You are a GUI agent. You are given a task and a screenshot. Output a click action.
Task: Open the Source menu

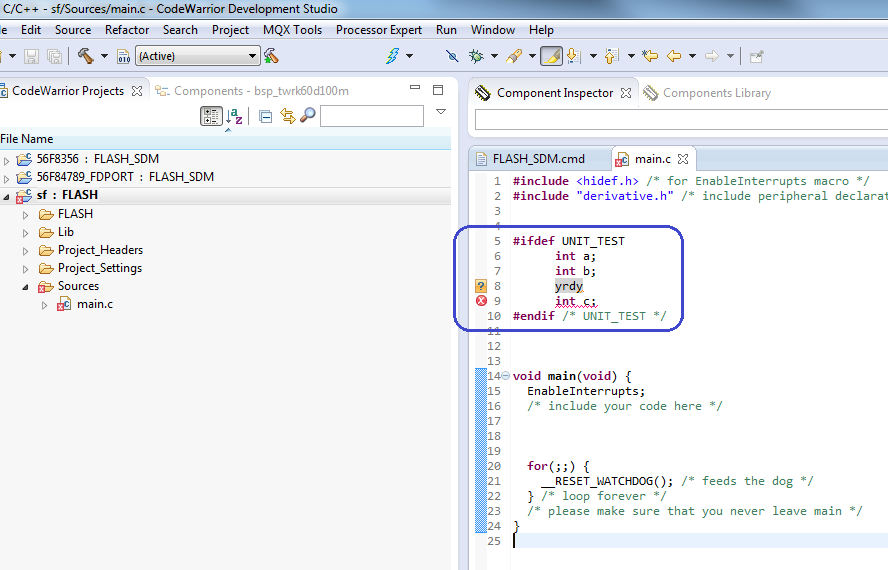point(72,30)
